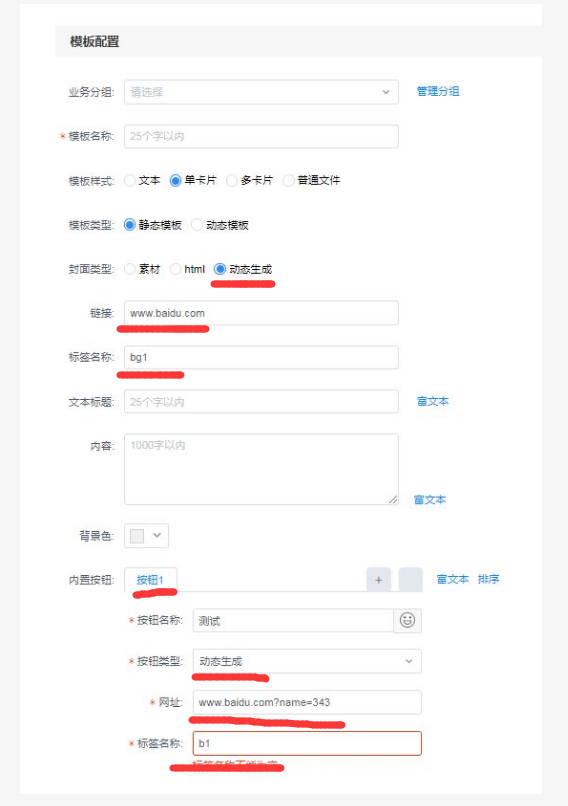Click the 管理分组 link
This screenshot has width=568, height=806.
(x=438, y=91)
